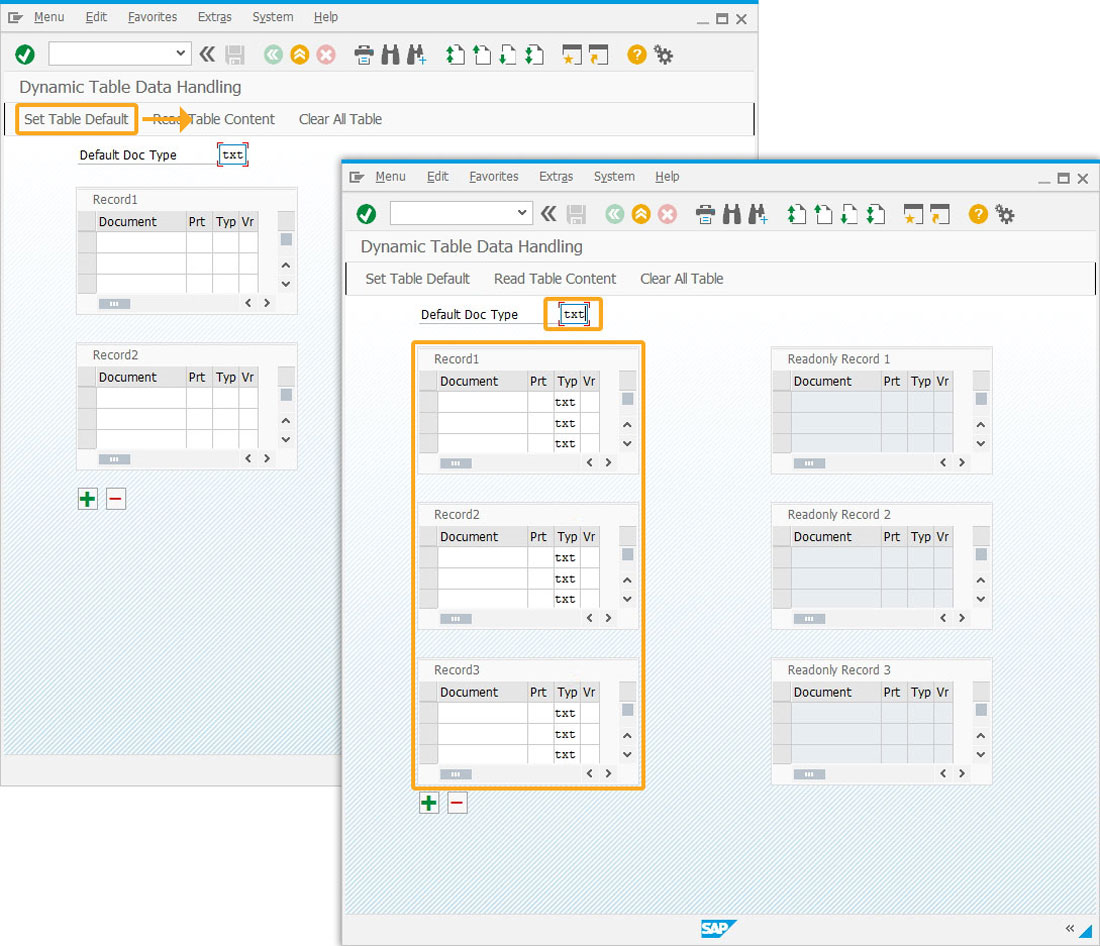Viewport: 1100px width, 946px height.
Task: Click scroll-right arrow of Record3 table in front window
Action: coord(608,773)
